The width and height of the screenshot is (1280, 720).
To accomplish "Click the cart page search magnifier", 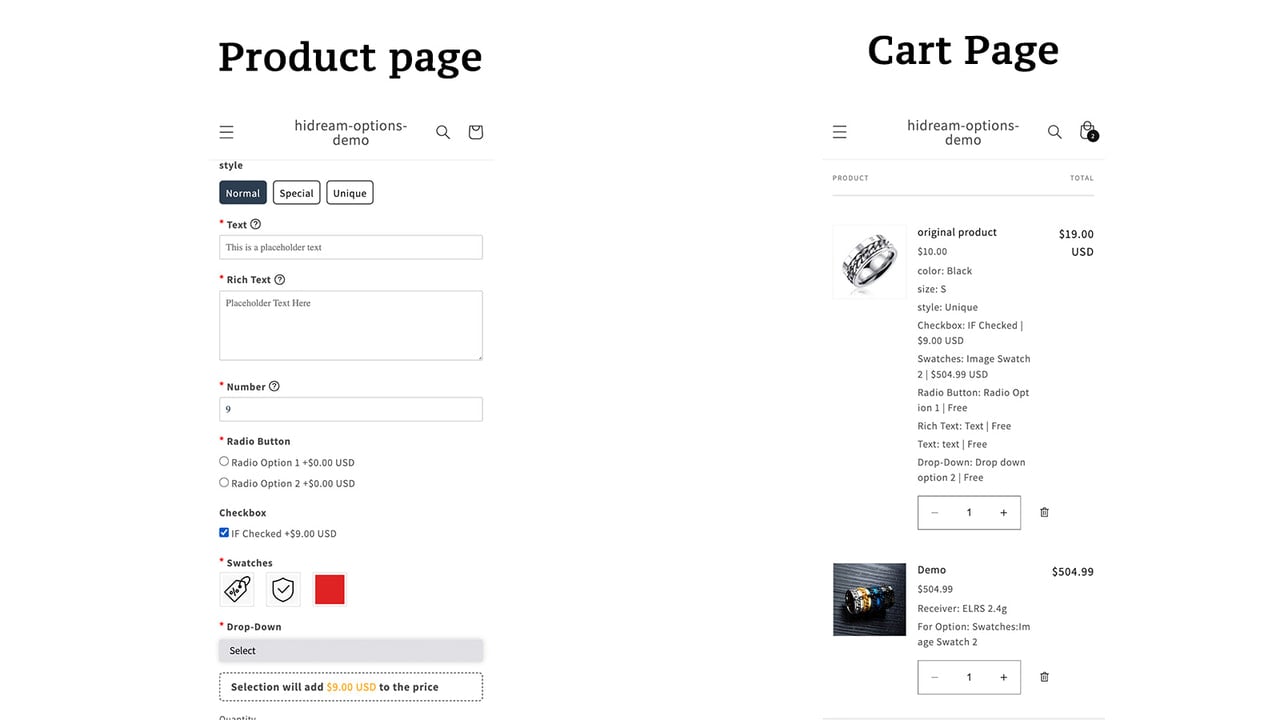I will tap(1054, 132).
